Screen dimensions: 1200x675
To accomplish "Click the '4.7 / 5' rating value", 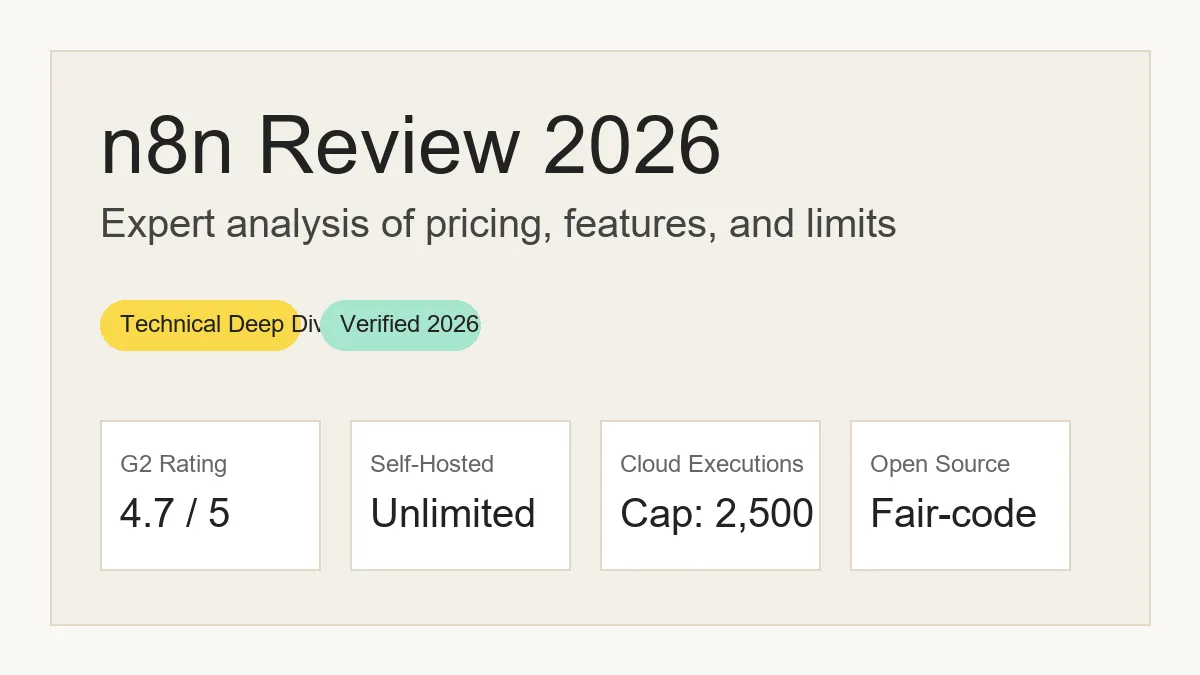I will click(x=175, y=513).
